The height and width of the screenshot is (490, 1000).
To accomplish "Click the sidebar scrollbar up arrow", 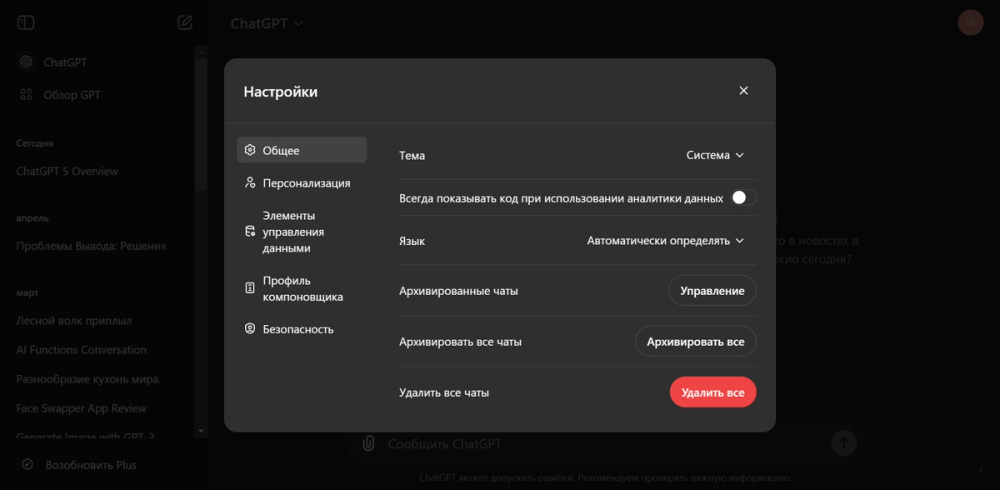I will [x=201, y=52].
